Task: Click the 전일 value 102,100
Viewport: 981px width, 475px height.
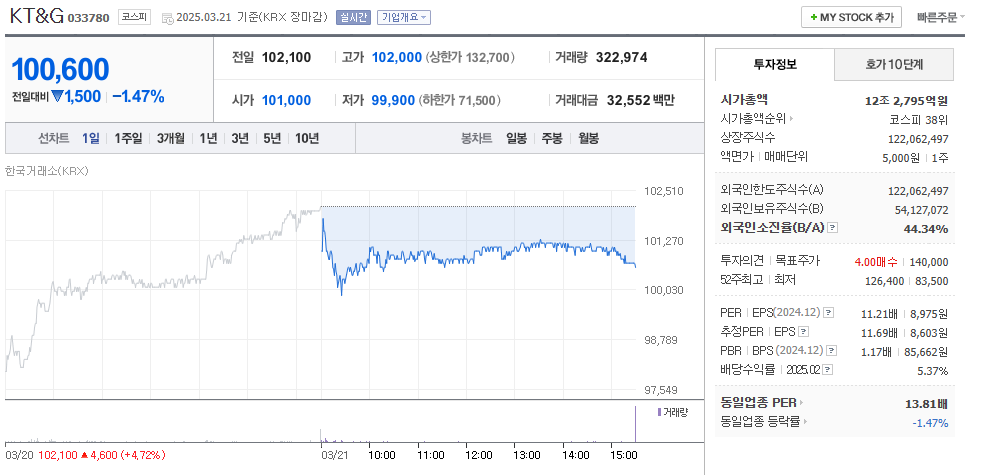Action: point(286,58)
